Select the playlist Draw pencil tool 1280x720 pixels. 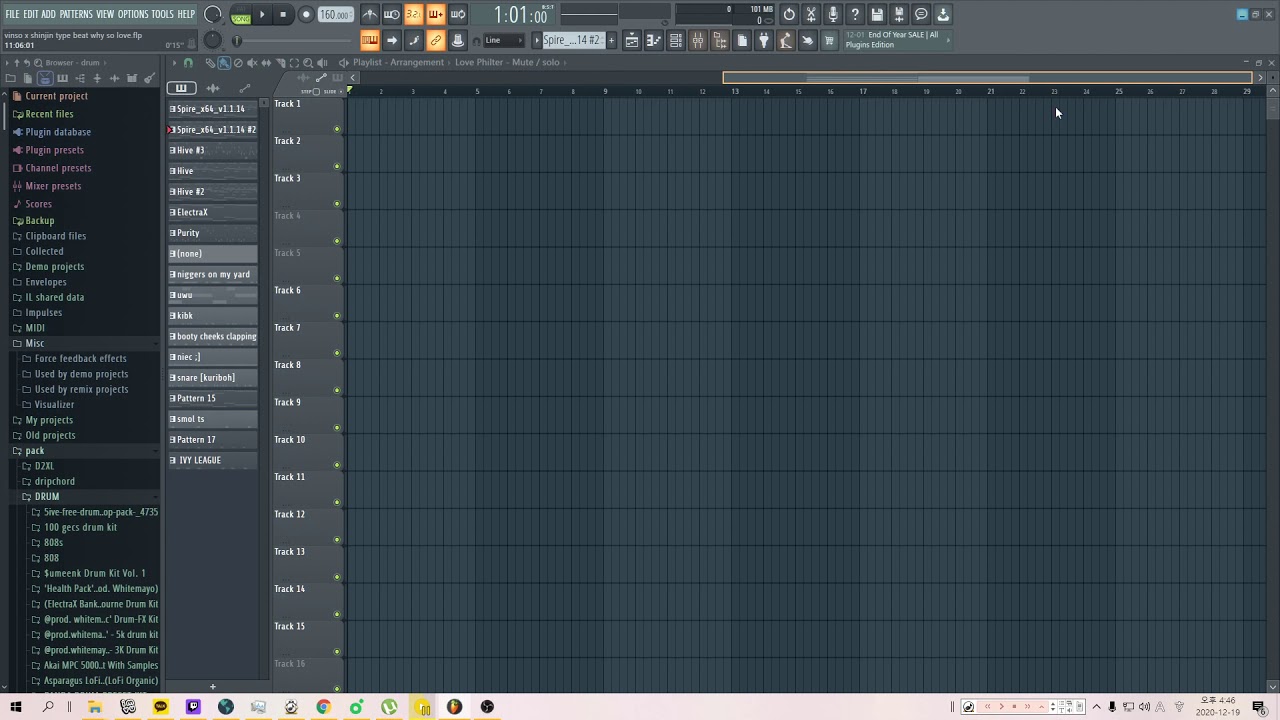click(x=210, y=62)
